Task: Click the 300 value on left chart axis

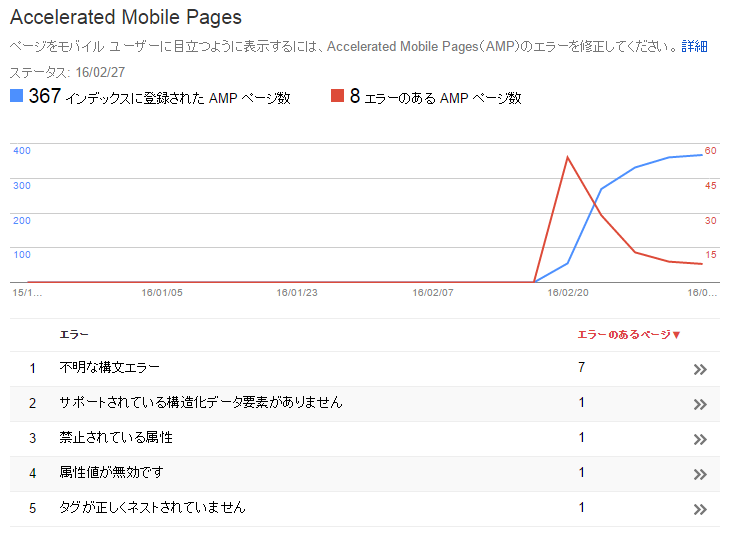Action: click(22, 186)
